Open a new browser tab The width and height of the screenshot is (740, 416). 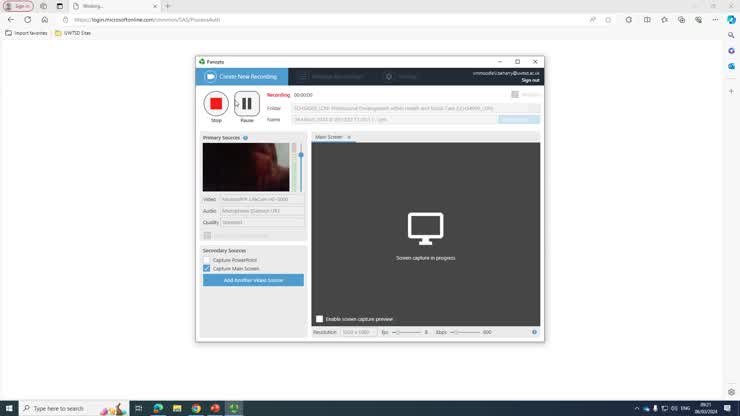168,6
